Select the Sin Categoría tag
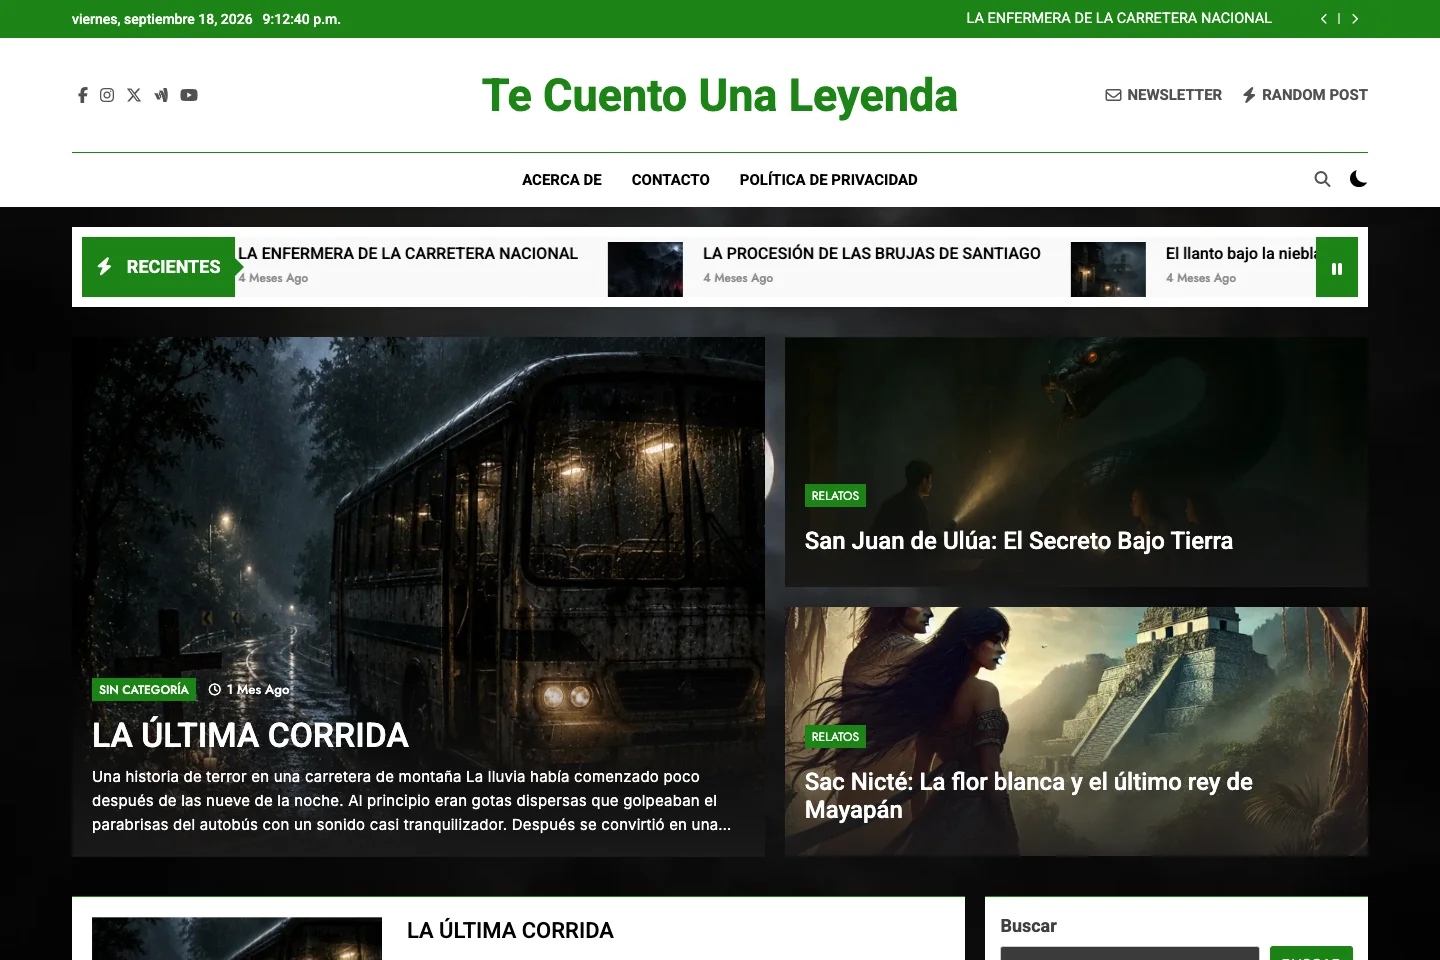This screenshot has width=1440, height=960. [x=144, y=690]
